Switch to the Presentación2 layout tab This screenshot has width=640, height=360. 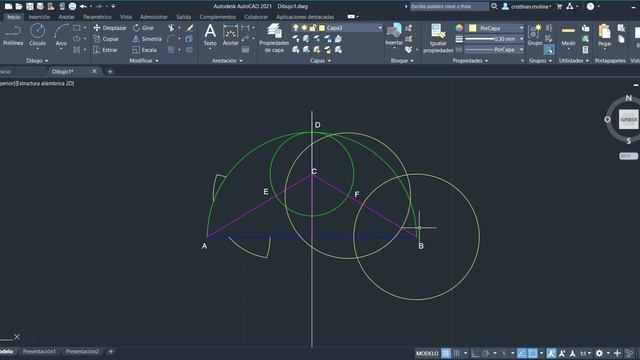click(x=82, y=351)
